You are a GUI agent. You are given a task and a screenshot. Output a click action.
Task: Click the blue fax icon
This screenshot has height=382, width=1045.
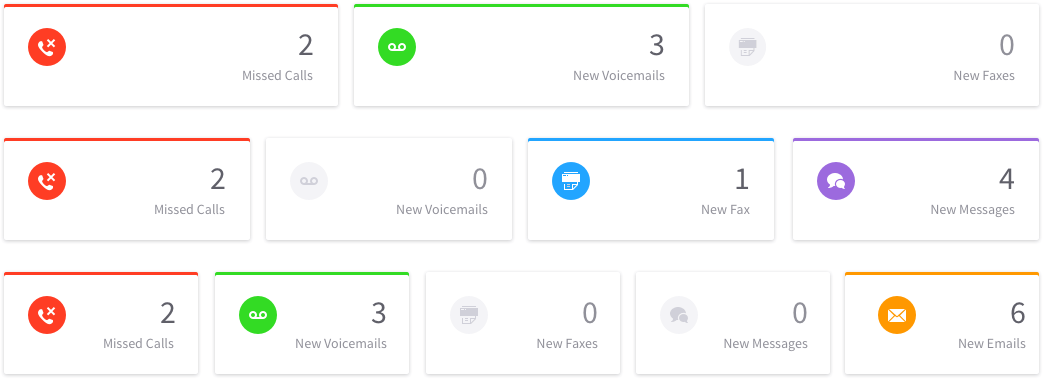[x=571, y=181]
